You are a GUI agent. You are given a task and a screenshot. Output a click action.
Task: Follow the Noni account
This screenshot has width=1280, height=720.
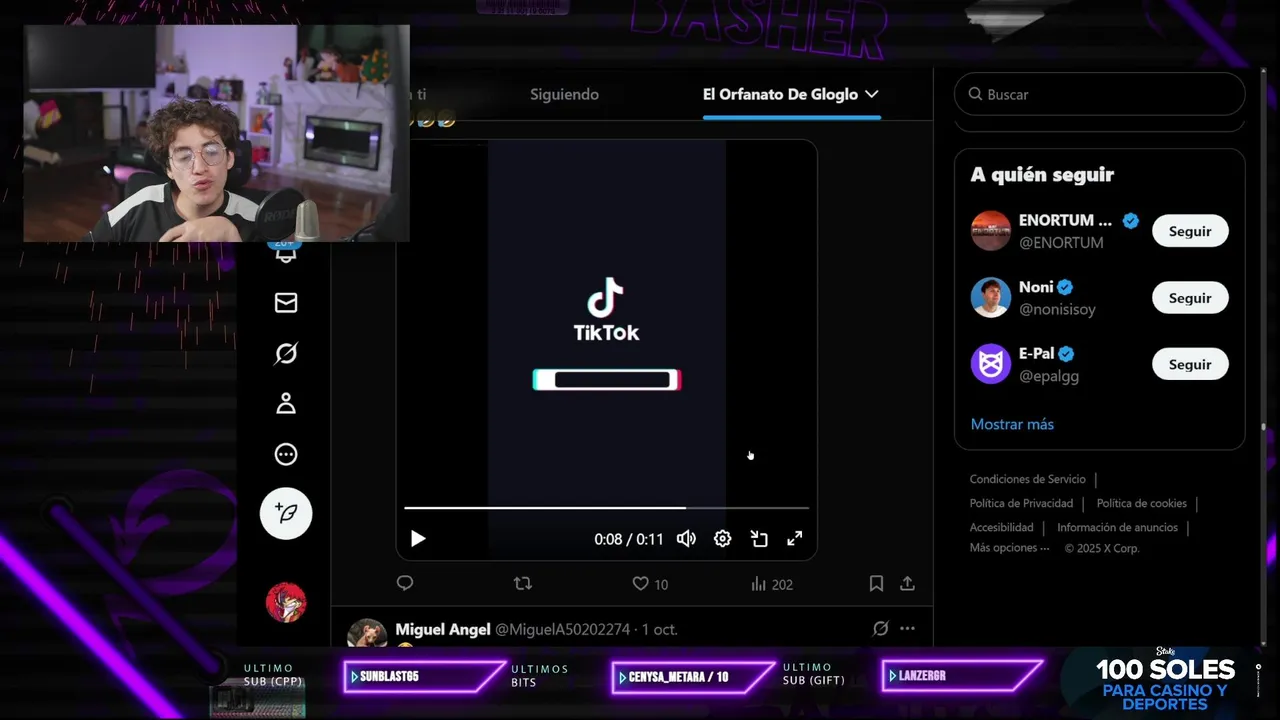(x=1190, y=298)
